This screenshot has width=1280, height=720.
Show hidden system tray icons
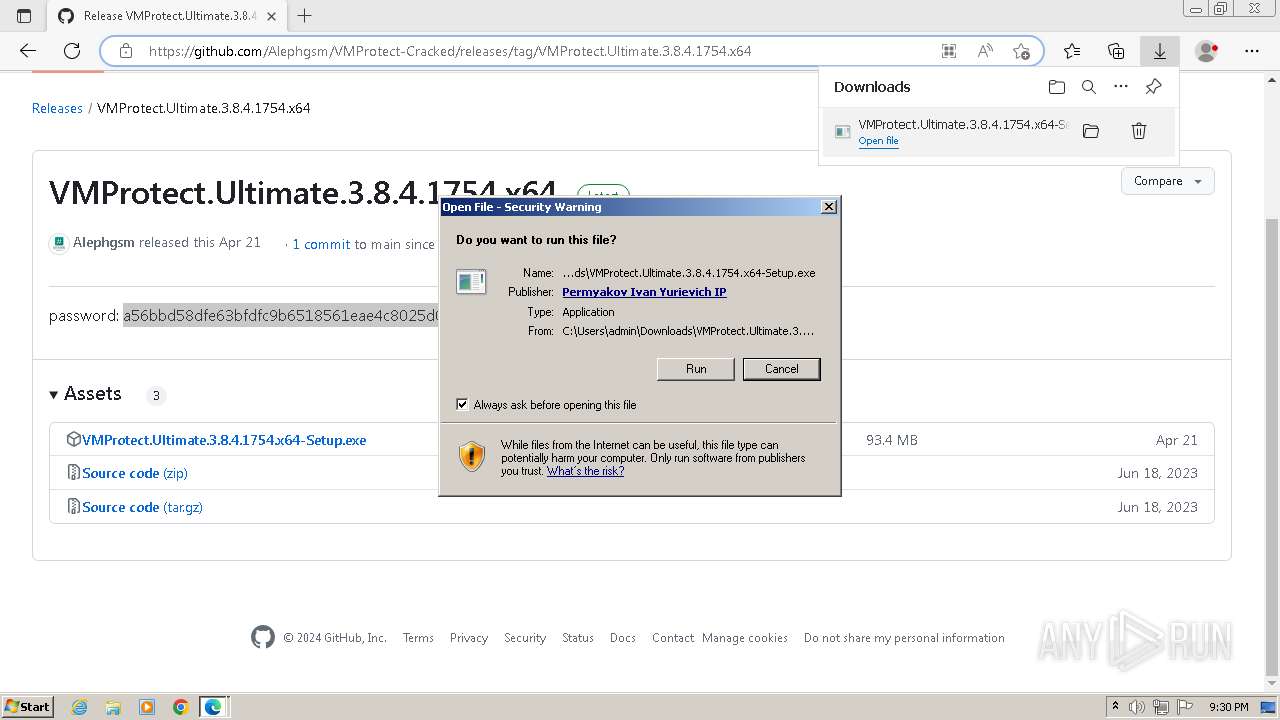click(1116, 707)
